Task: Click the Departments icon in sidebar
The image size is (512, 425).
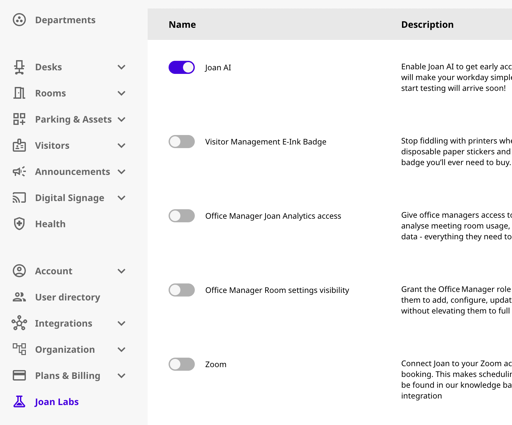Action: click(19, 20)
